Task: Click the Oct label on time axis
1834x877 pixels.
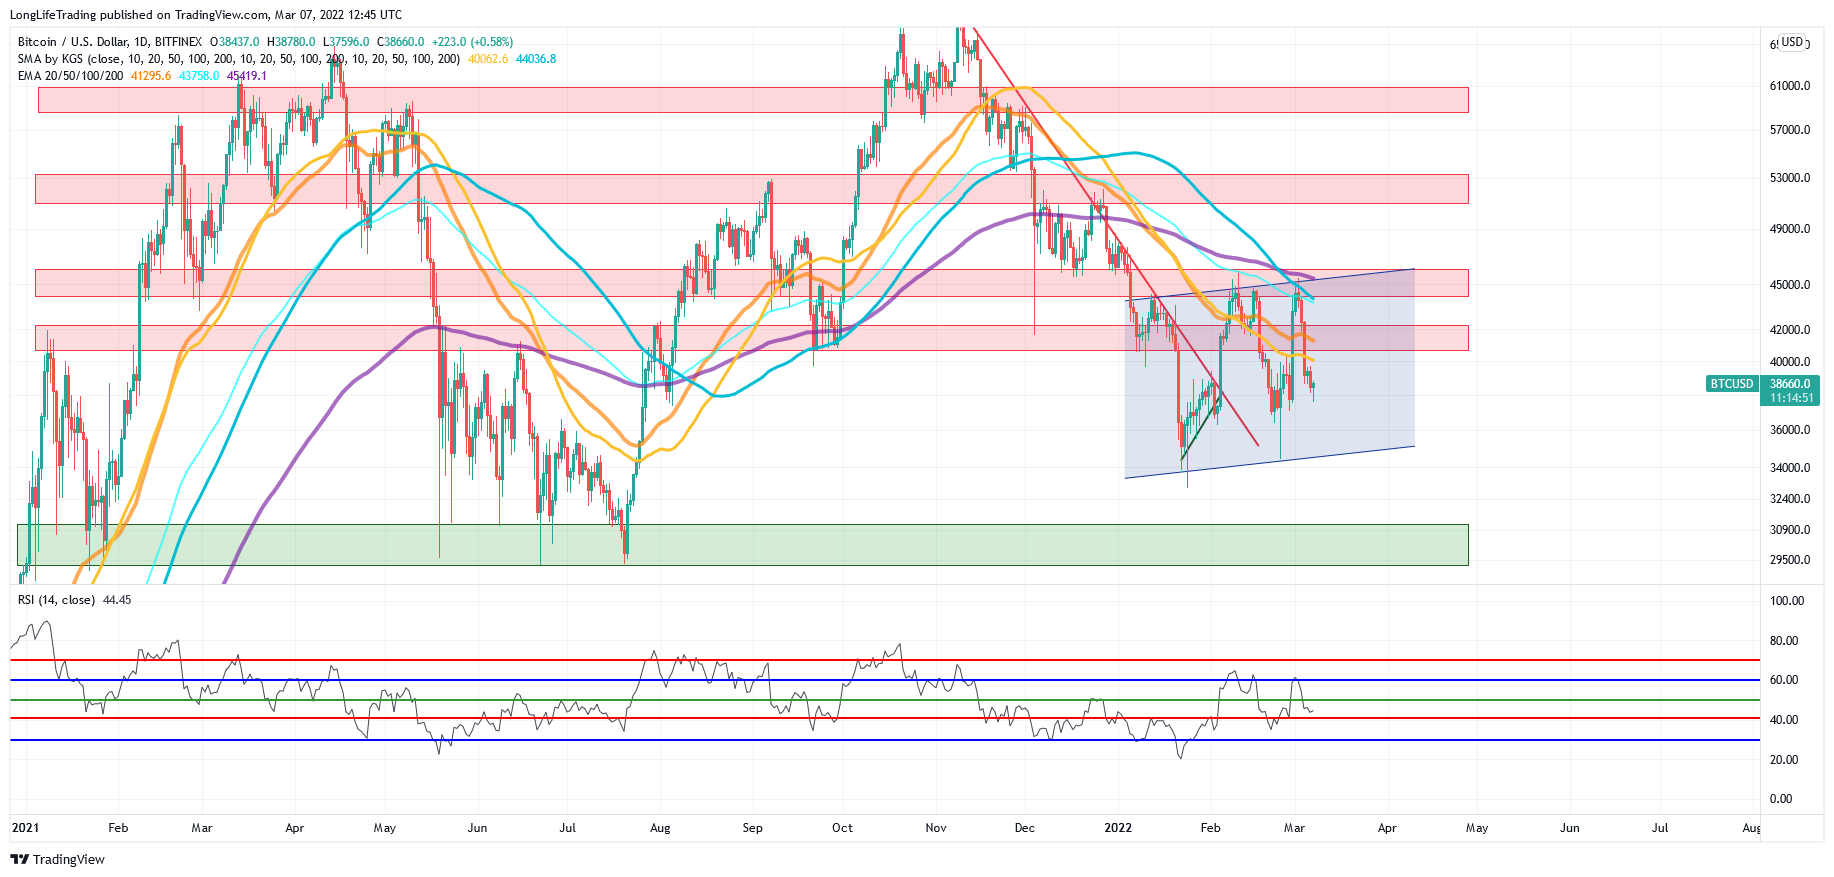Action: click(x=843, y=828)
